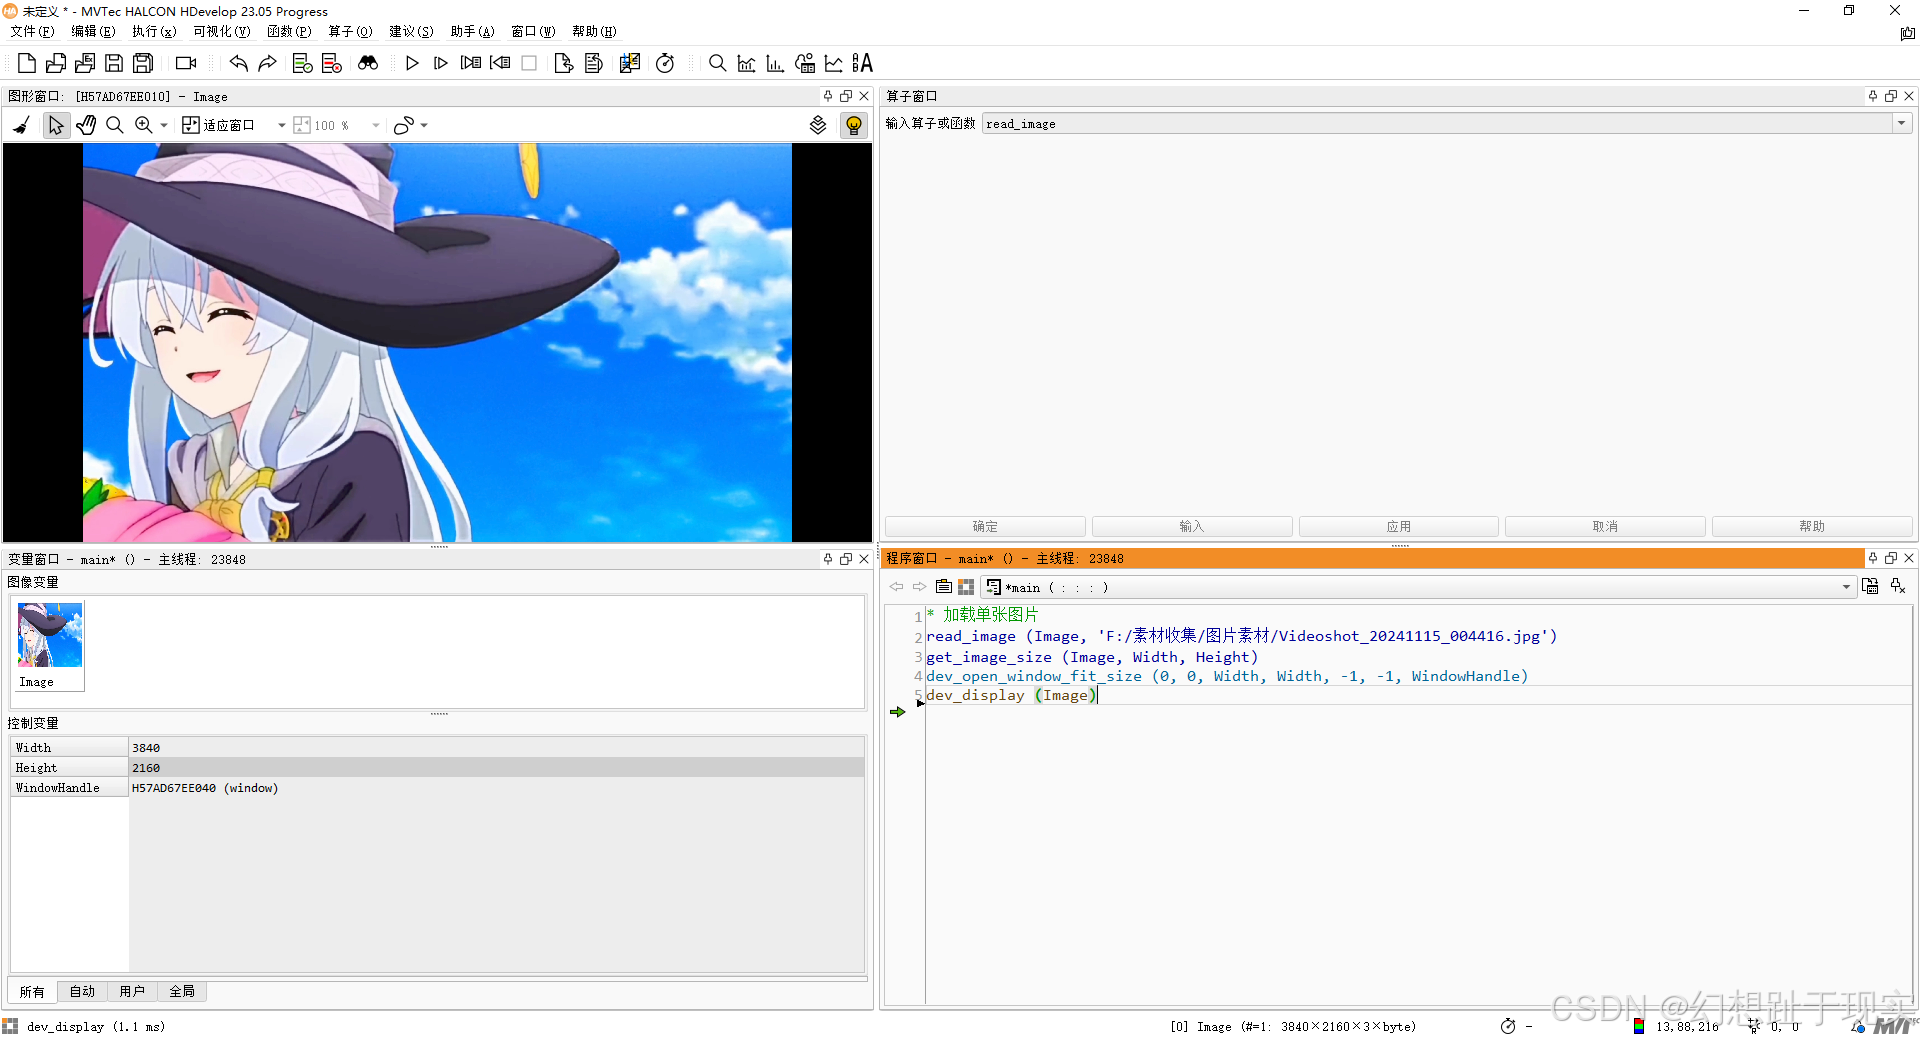This screenshot has width=1920, height=1040.
Task: Open the 文件(F) menu
Action: [33, 32]
